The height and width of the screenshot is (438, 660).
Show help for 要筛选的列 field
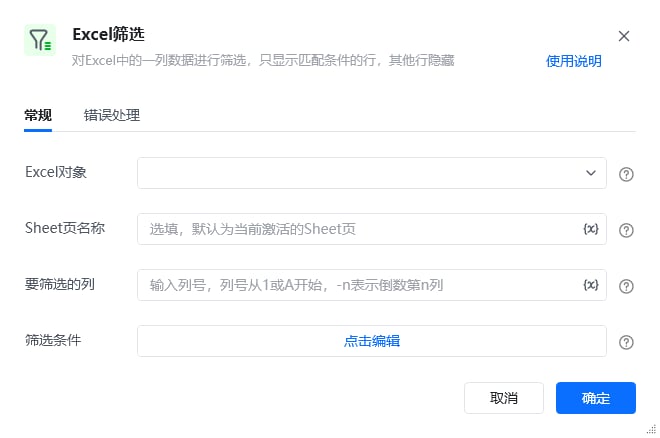click(626, 286)
